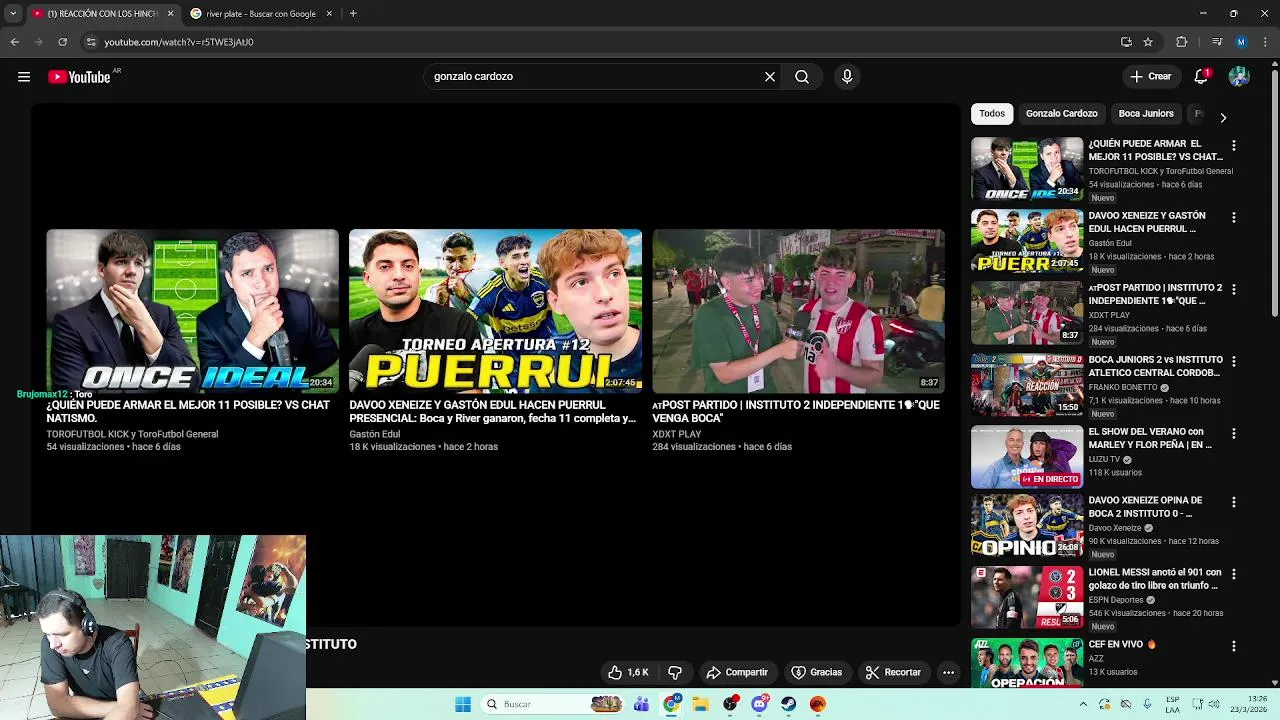Image resolution: width=1280 pixels, height=720 pixels.
Task: Clear the search box with the X
Action: tap(770, 77)
